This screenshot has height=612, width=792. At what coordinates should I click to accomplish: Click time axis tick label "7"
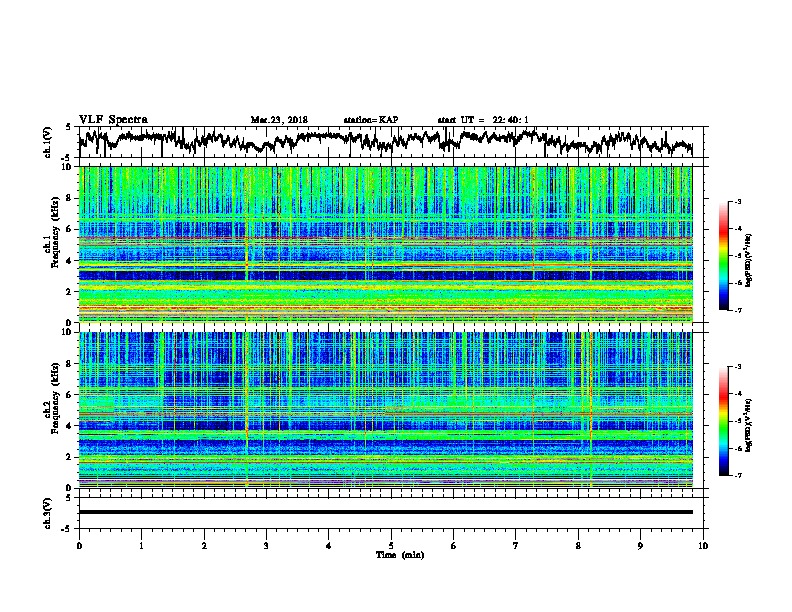[516, 546]
